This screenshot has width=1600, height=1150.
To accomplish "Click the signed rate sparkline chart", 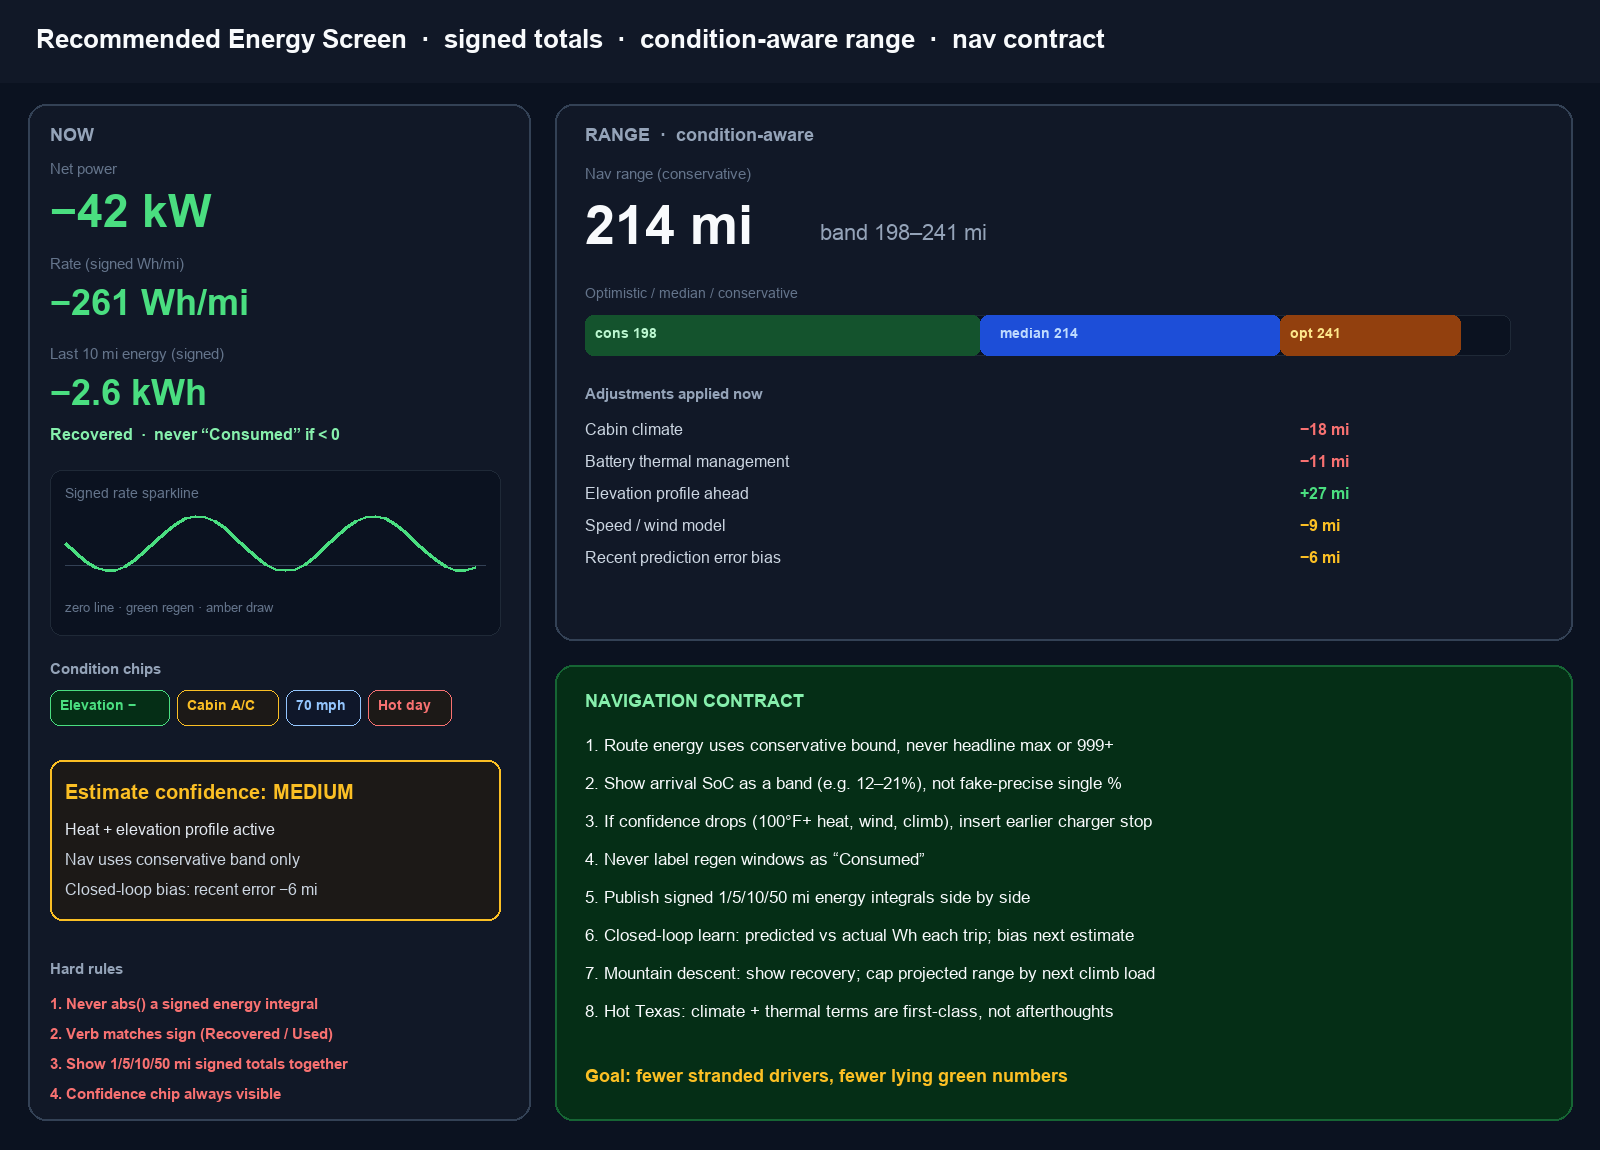I will coord(275,552).
